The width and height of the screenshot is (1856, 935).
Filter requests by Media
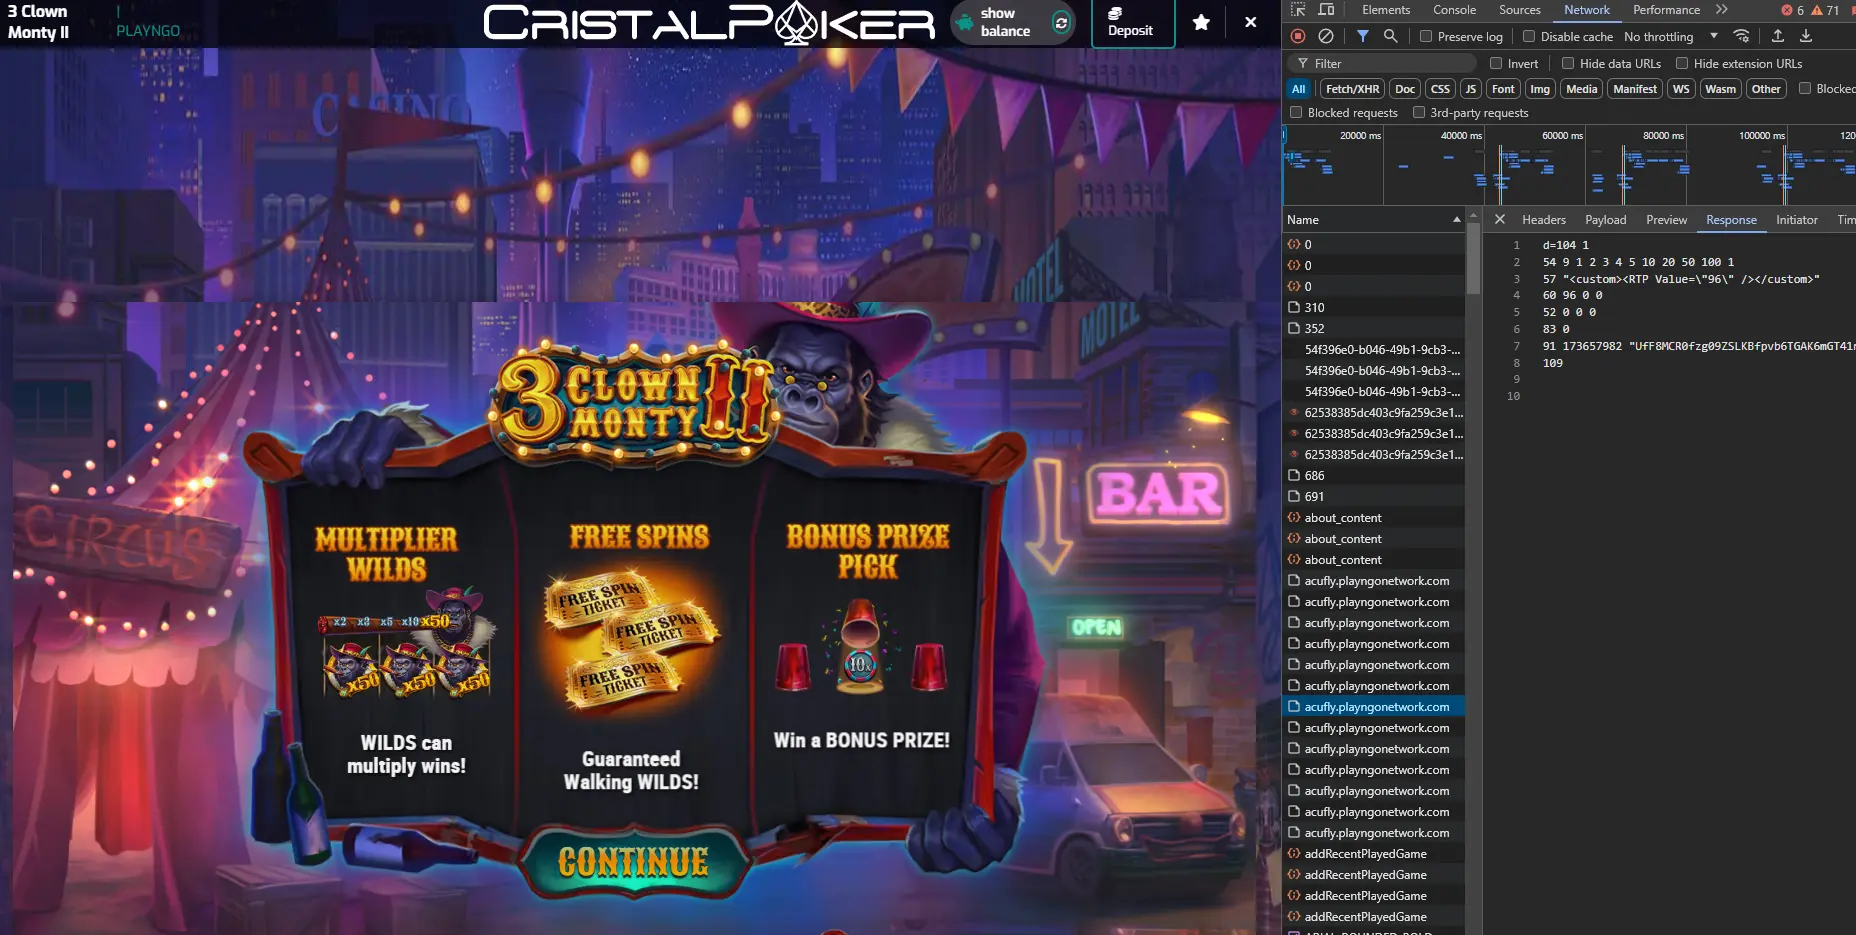click(1581, 88)
